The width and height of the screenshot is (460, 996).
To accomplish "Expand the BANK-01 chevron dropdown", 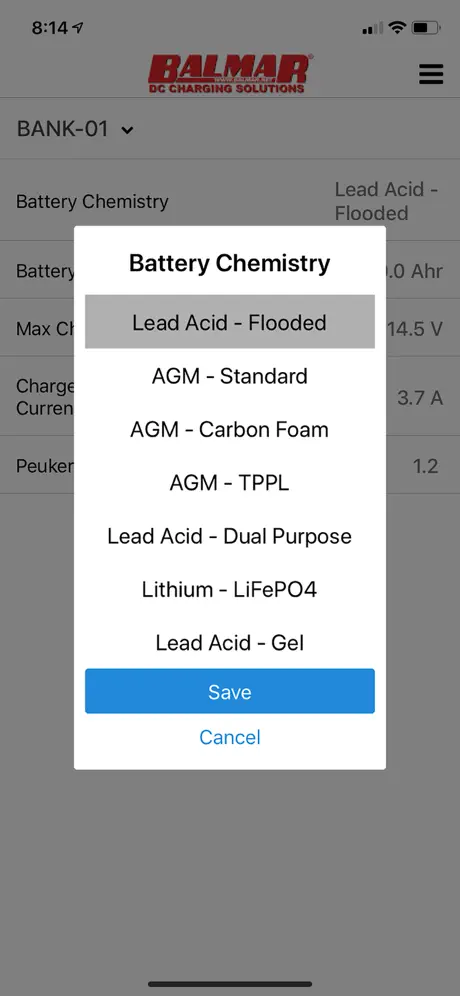I will pos(128,130).
